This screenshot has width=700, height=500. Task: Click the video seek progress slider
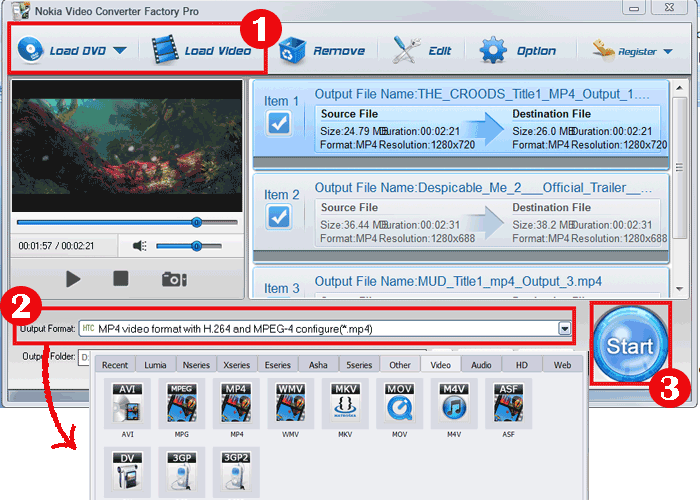127,222
